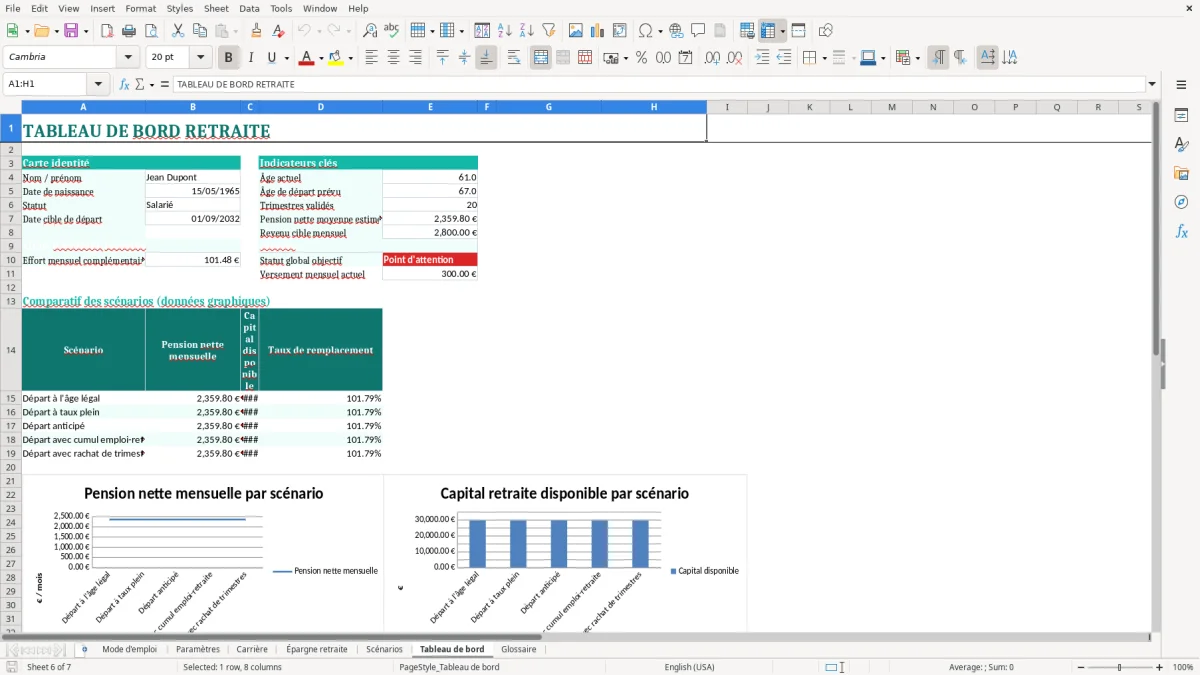Insert an image via toolbar icon

(575, 31)
